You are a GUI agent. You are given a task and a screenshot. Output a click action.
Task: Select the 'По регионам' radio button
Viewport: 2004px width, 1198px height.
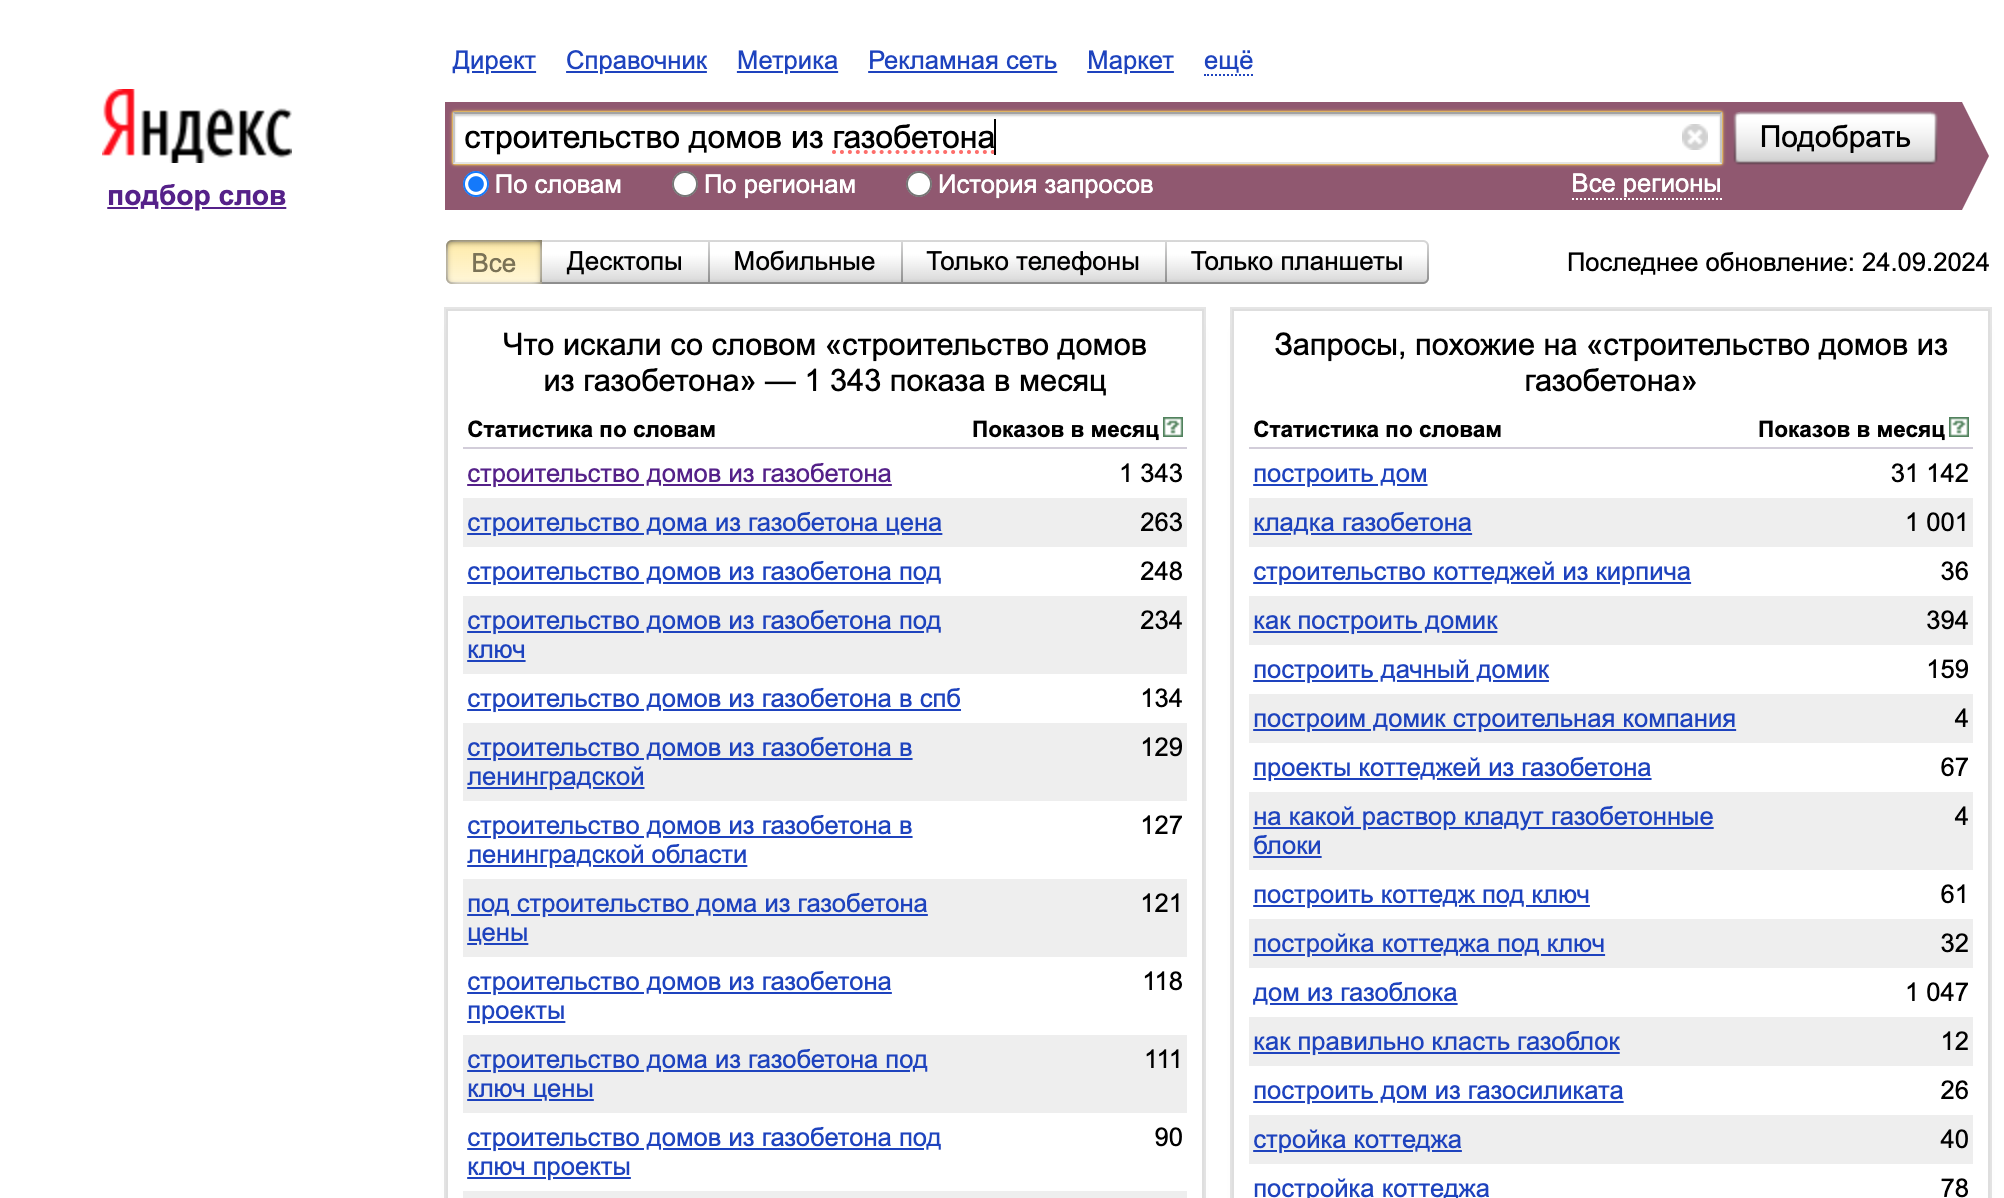pyautogui.click(x=685, y=185)
